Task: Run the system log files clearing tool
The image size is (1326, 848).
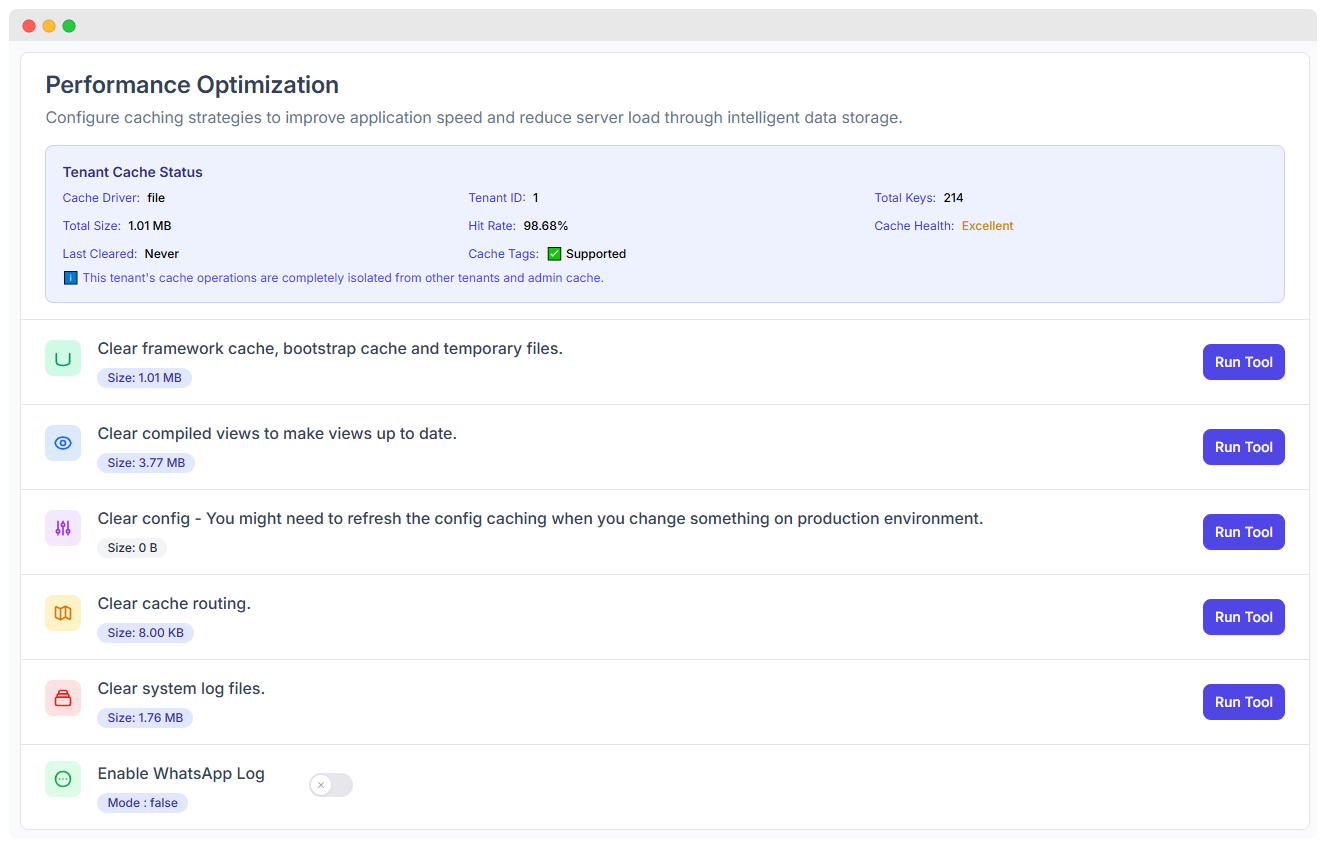Action: click(1243, 702)
